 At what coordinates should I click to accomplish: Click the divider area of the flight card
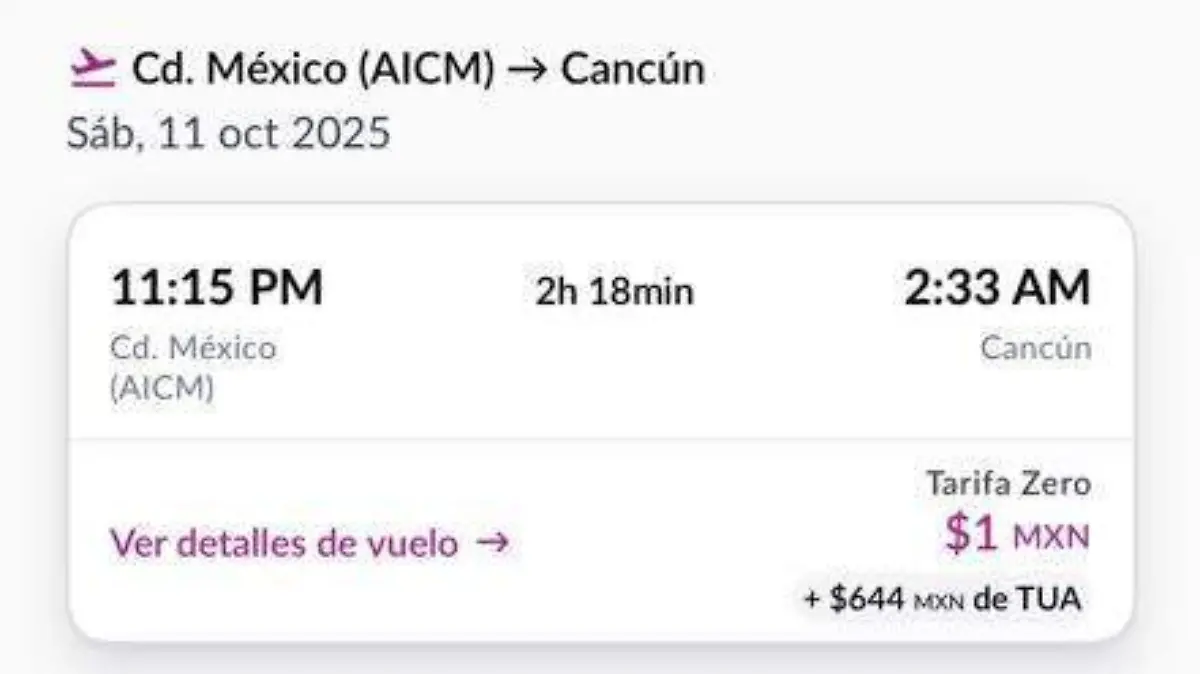tap(600, 437)
